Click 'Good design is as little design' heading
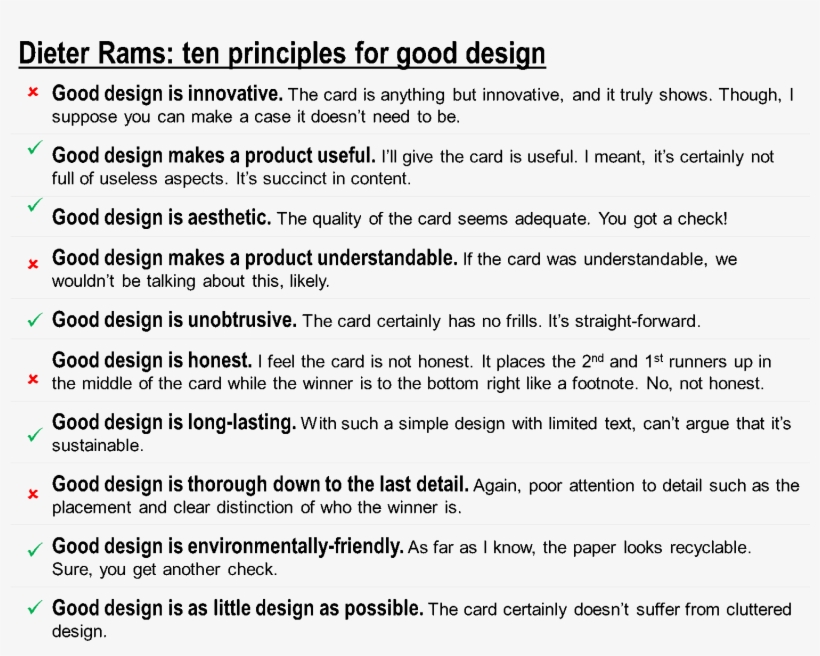This screenshot has width=820, height=656. pyautogui.click(x=237, y=608)
